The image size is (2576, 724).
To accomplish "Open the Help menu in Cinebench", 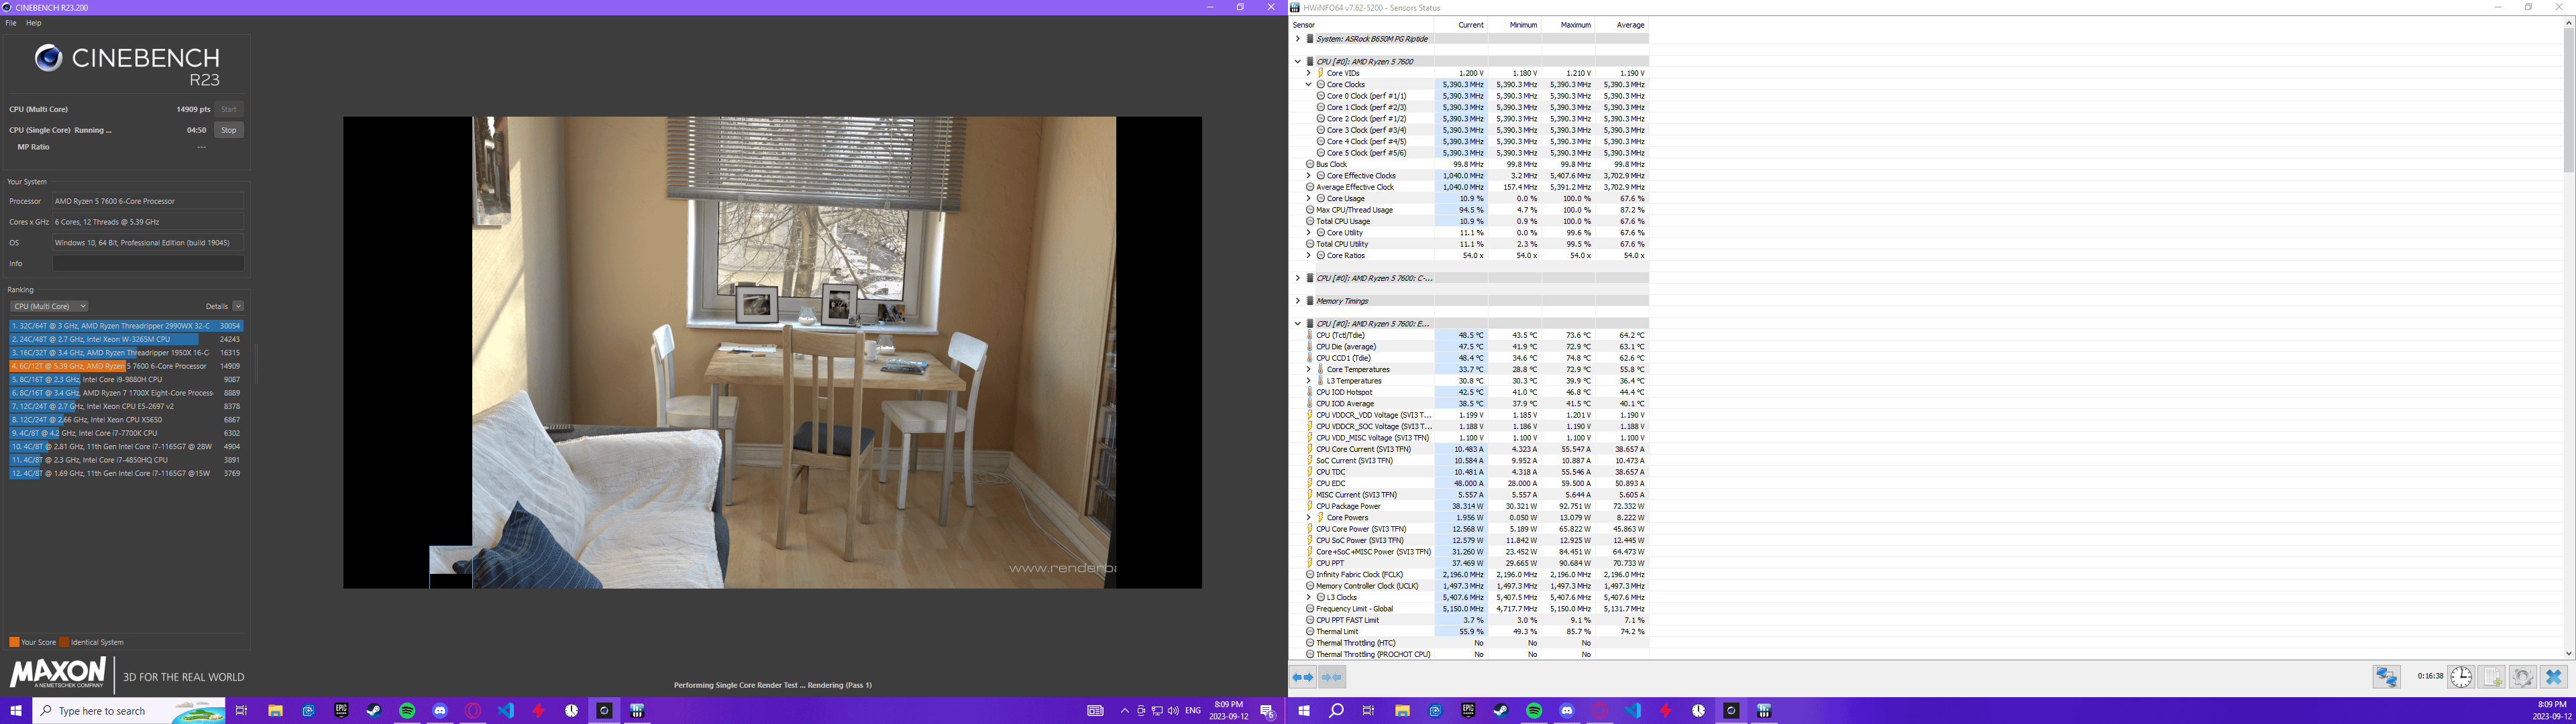I will [34, 23].
